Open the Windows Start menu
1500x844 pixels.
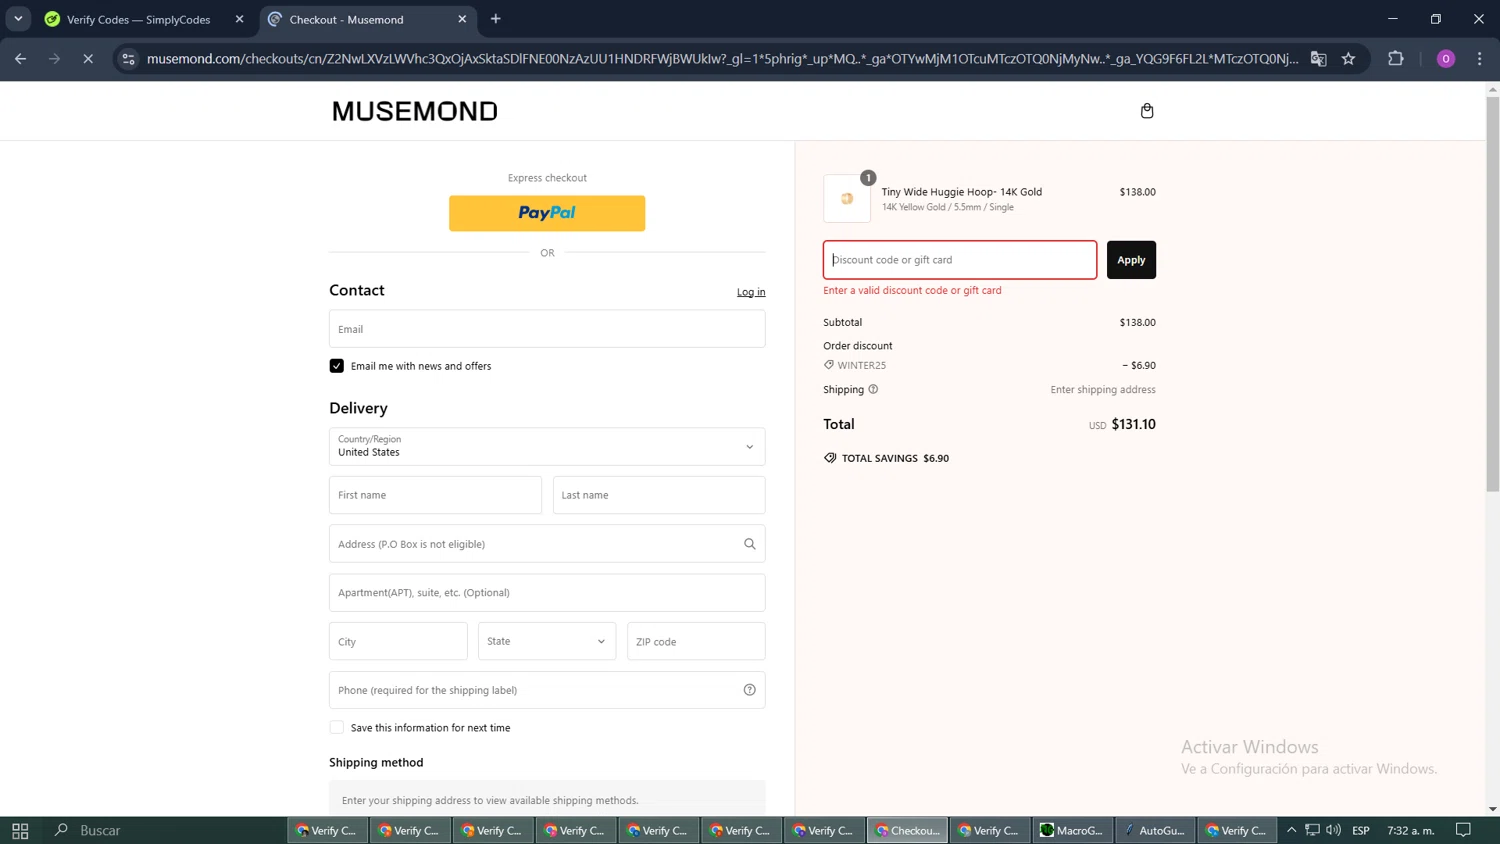tap(20, 830)
